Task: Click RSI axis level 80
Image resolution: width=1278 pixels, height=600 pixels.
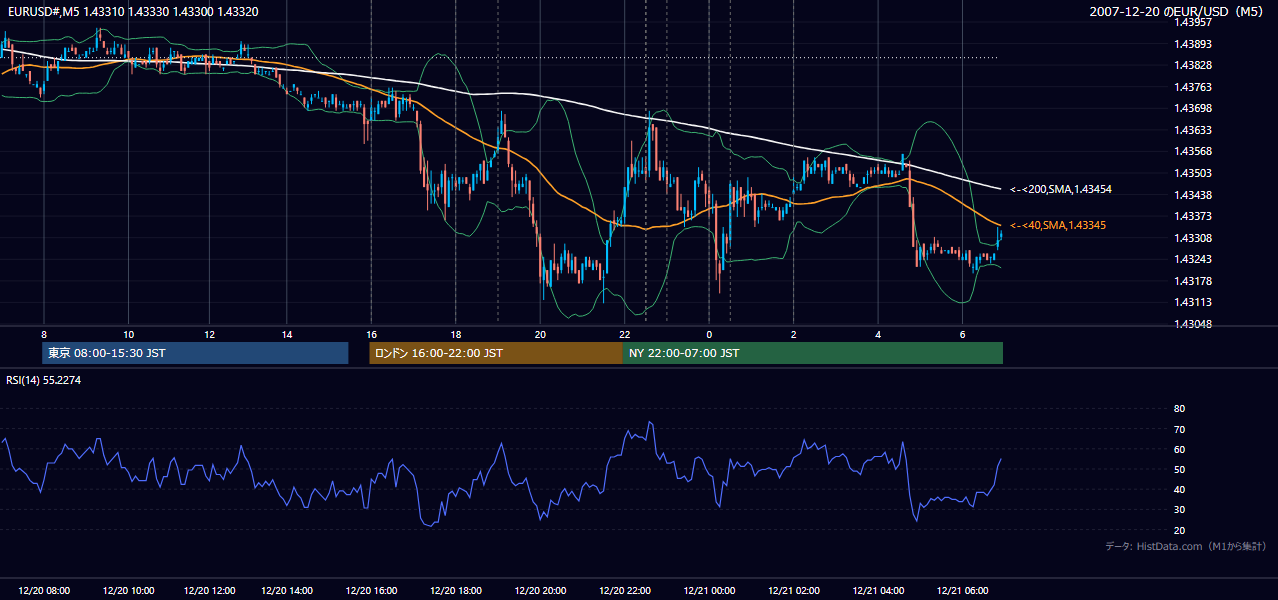Action: pos(1179,409)
